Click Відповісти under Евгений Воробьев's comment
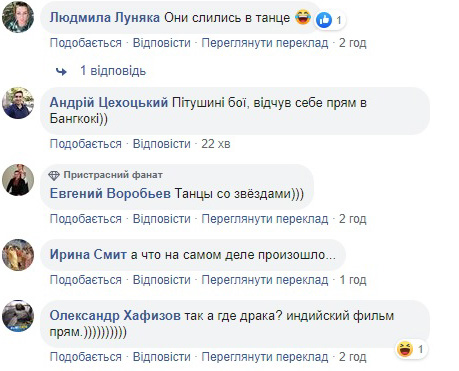Screen dimensions: 459x371 pos(162,219)
